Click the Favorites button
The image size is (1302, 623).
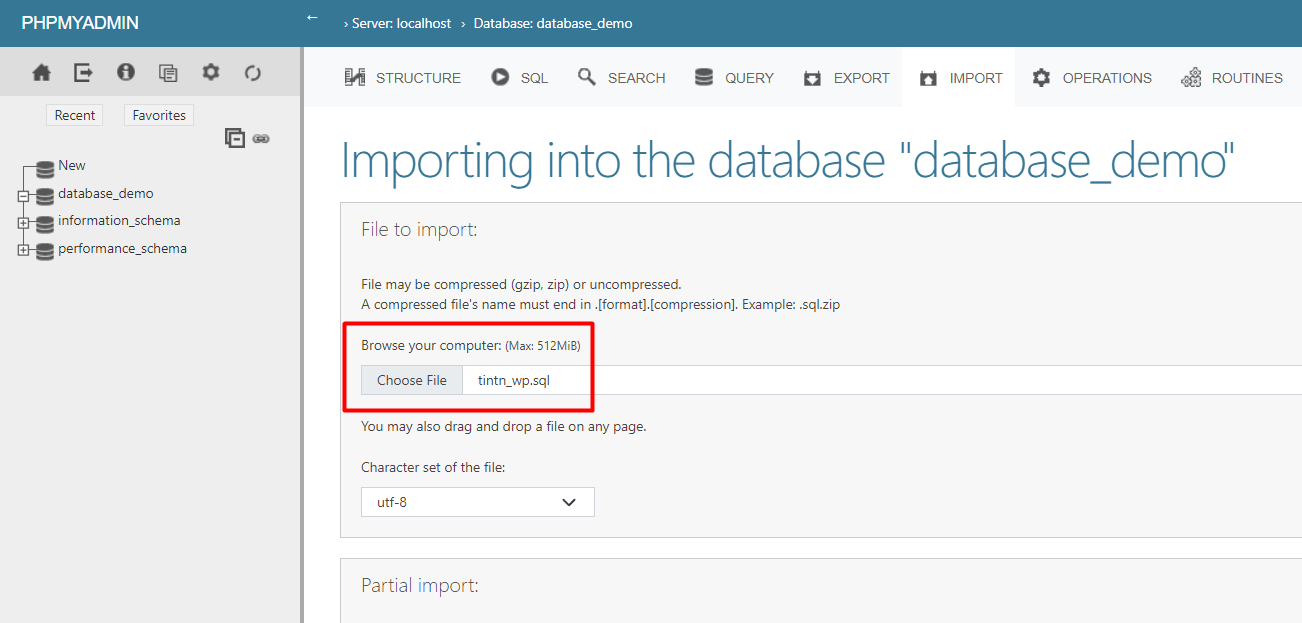coord(159,115)
